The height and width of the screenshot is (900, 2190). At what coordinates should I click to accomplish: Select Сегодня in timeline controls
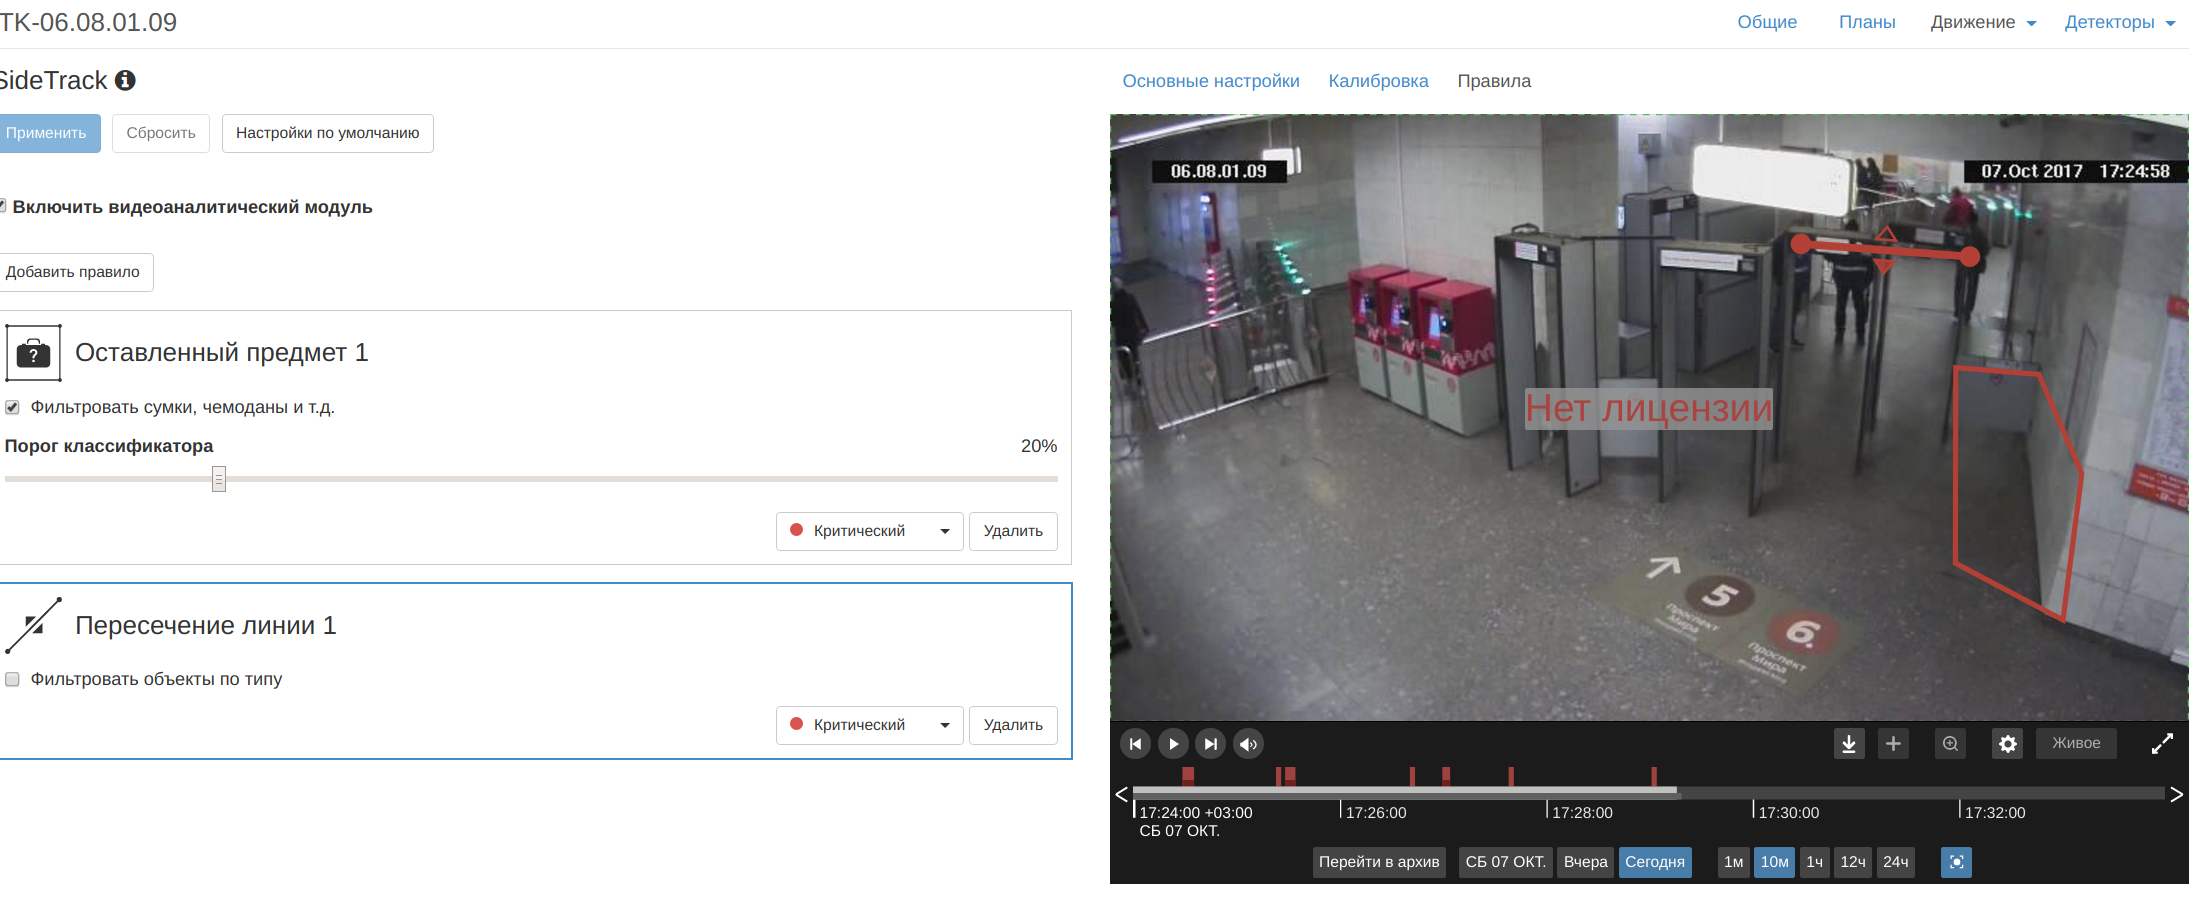pyautogui.click(x=1655, y=862)
